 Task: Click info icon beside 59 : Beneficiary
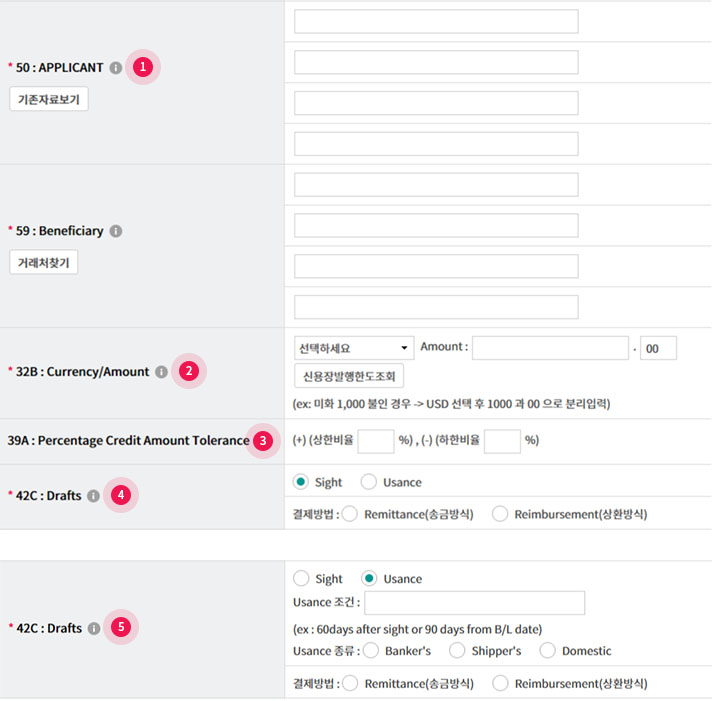116,231
